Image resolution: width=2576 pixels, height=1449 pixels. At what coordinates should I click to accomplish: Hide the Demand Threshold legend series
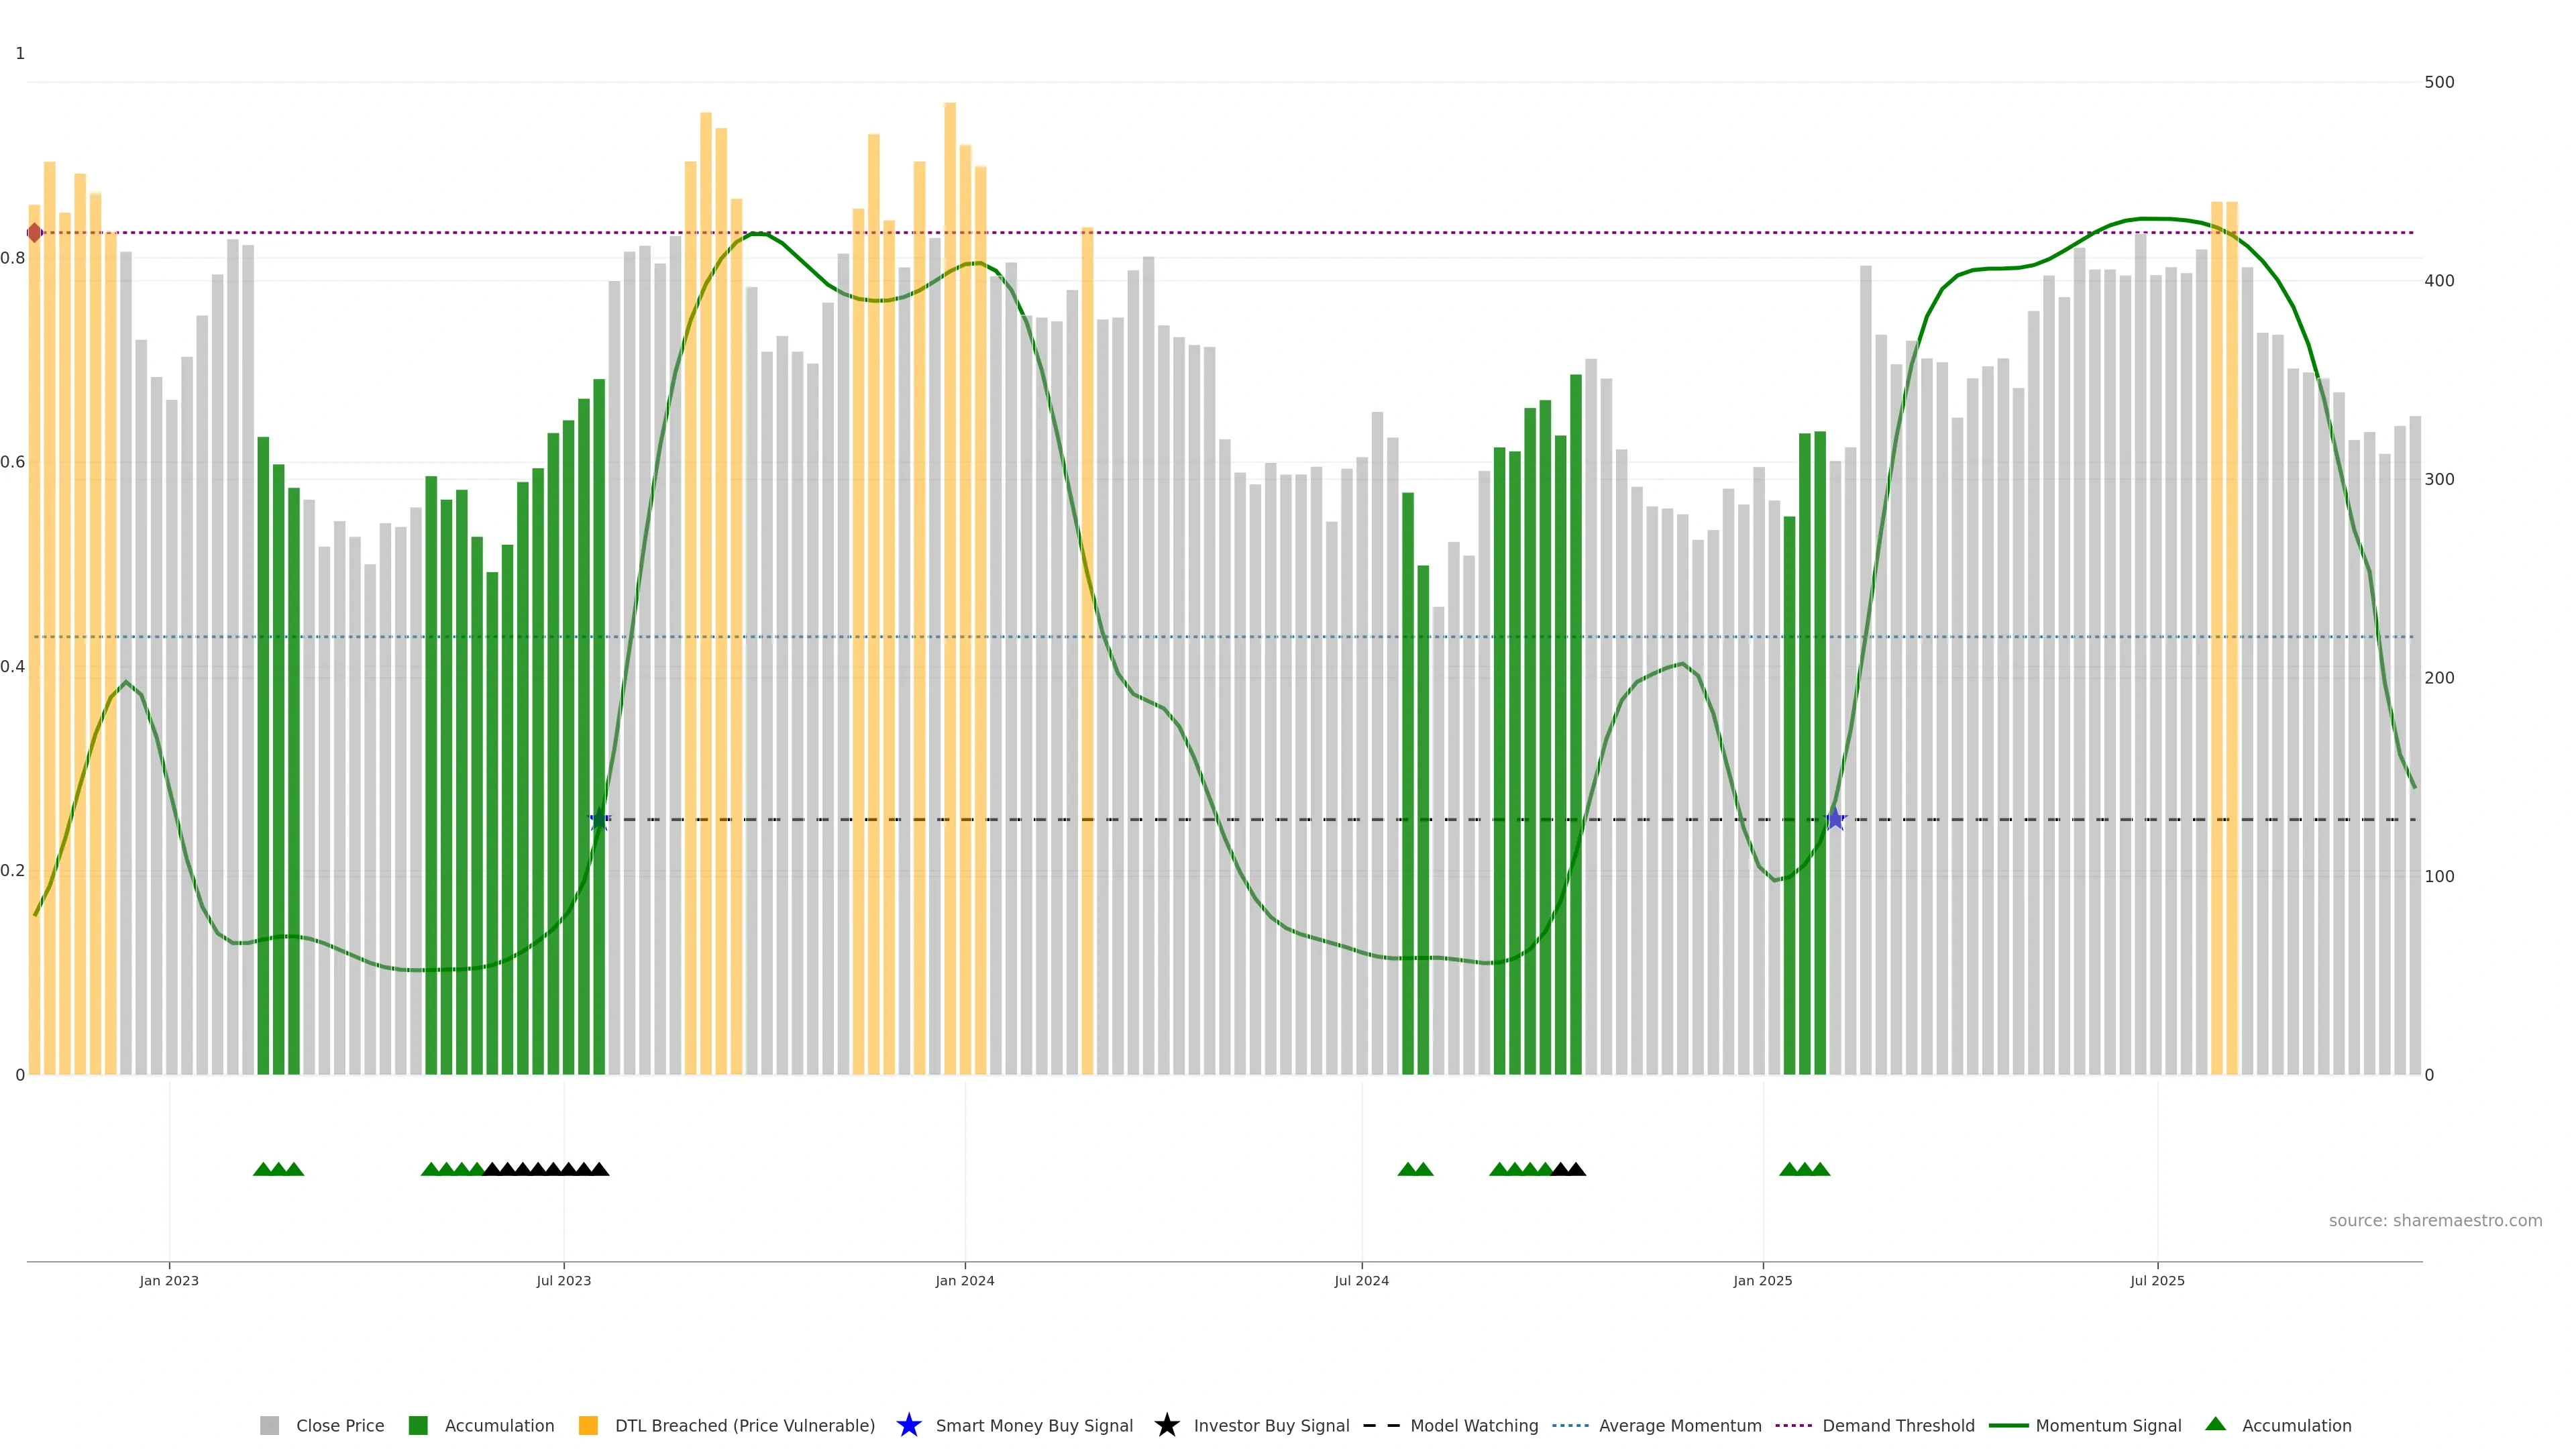click(x=1898, y=1426)
